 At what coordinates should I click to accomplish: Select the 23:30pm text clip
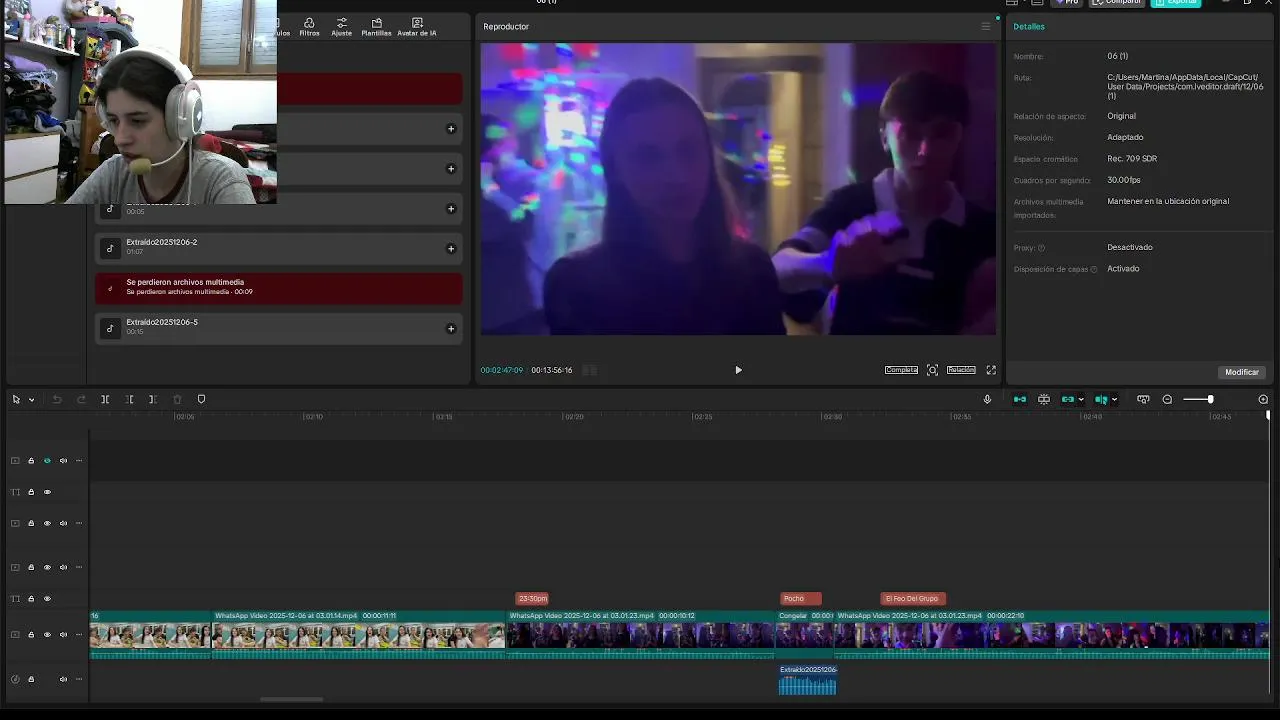533,599
